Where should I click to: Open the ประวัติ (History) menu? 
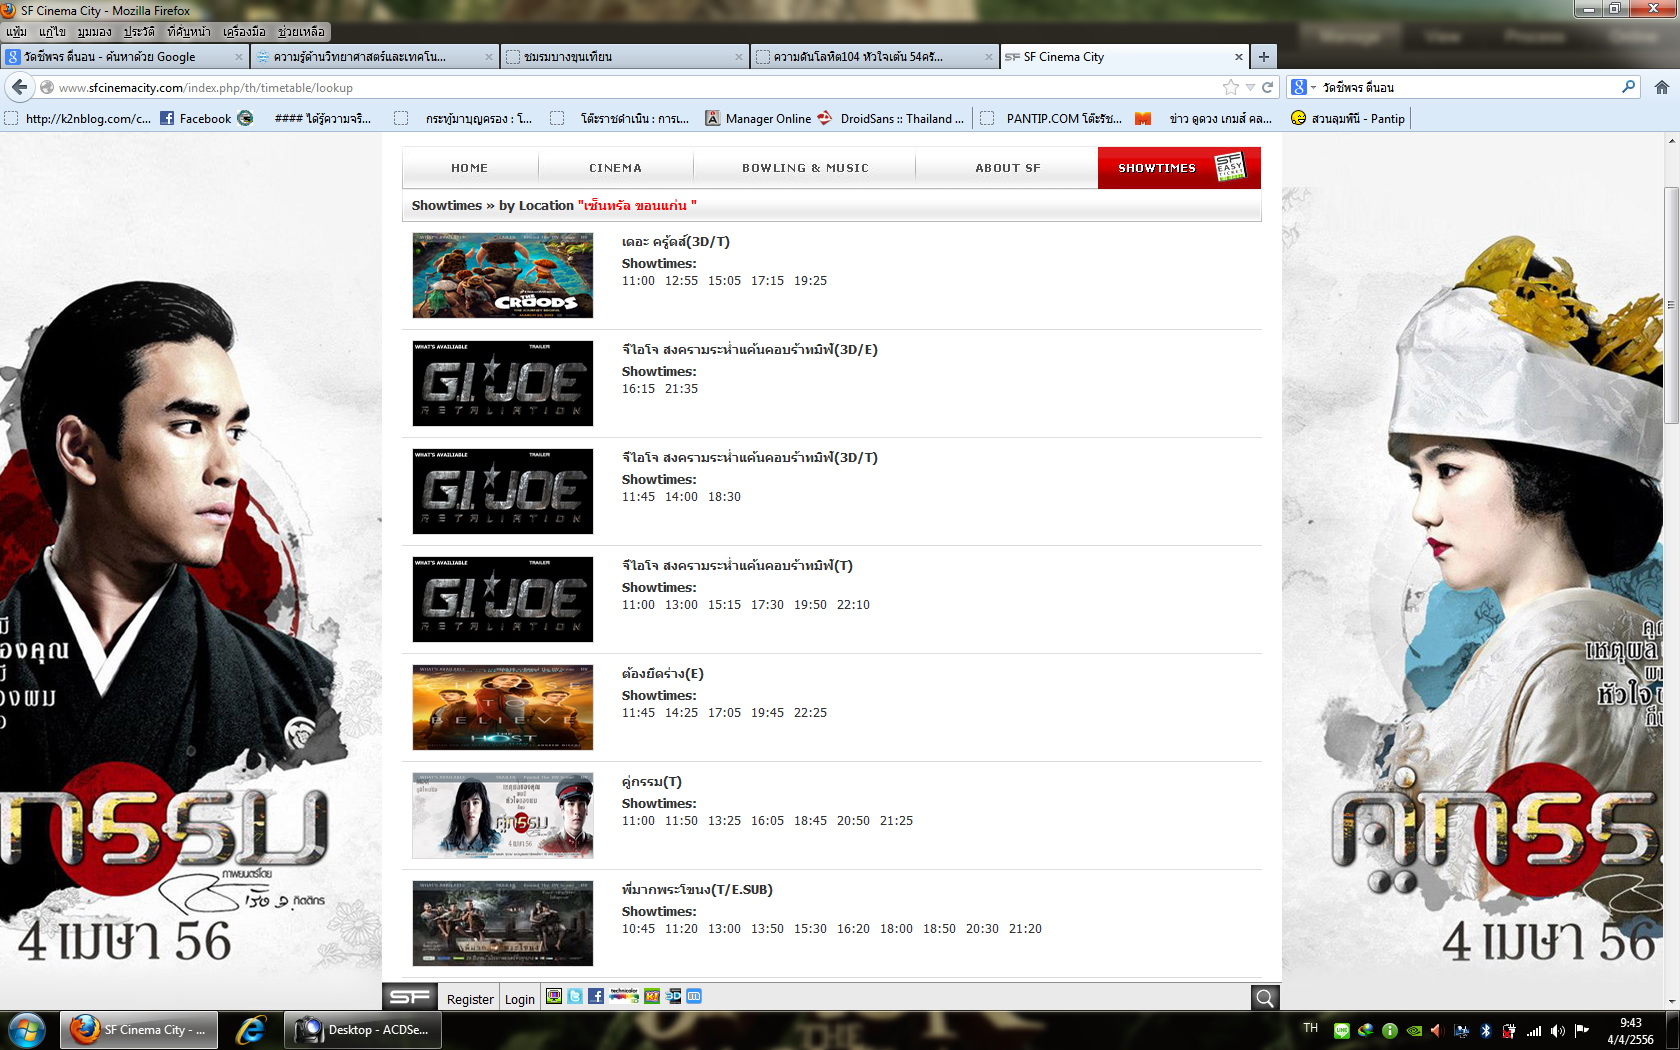[139, 32]
